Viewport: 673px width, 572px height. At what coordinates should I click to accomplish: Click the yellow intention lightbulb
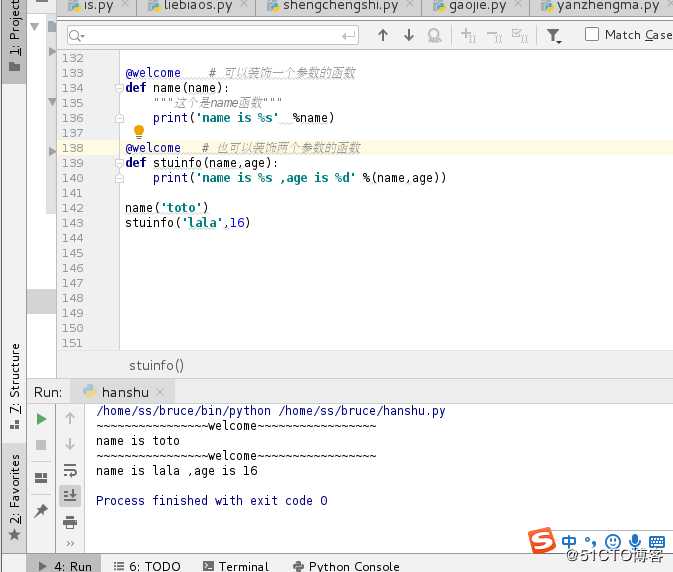pyautogui.click(x=139, y=131)
